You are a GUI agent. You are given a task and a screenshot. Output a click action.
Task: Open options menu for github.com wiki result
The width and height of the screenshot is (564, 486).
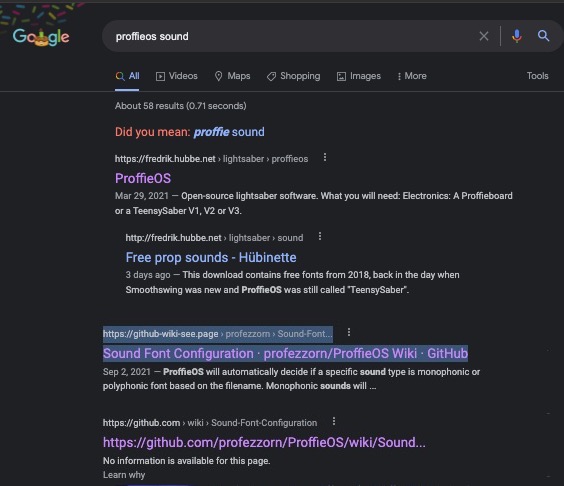pos(334,421)
